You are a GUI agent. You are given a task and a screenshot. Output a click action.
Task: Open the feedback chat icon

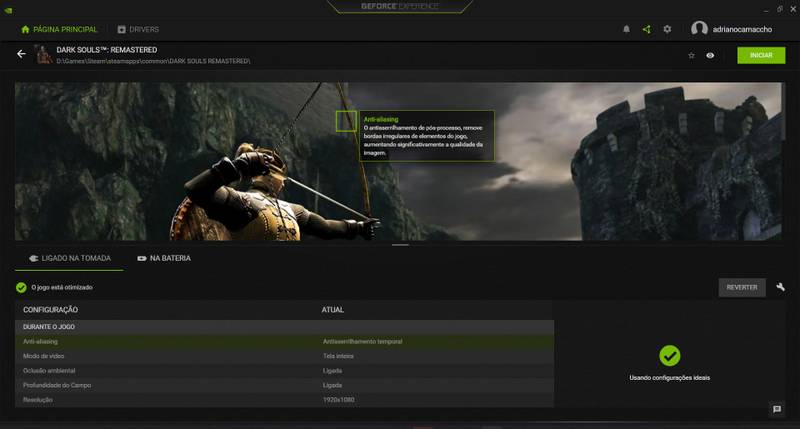[x=777, y=409]
